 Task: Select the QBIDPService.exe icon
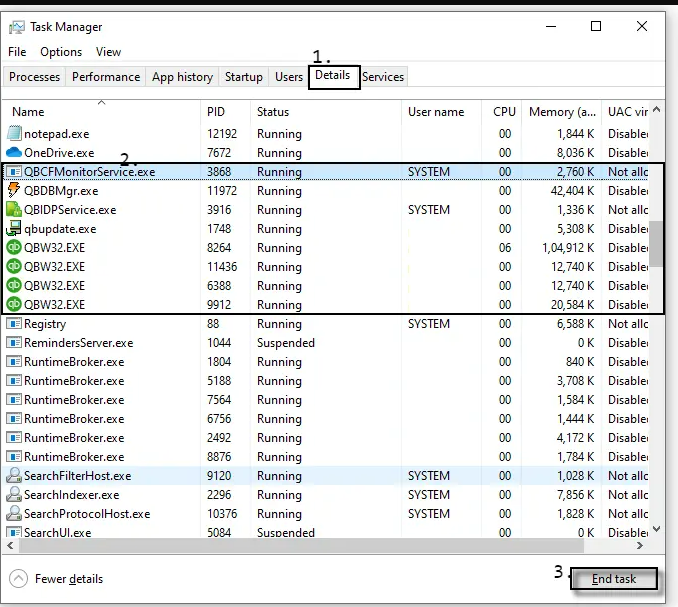[x=14, y=209]
